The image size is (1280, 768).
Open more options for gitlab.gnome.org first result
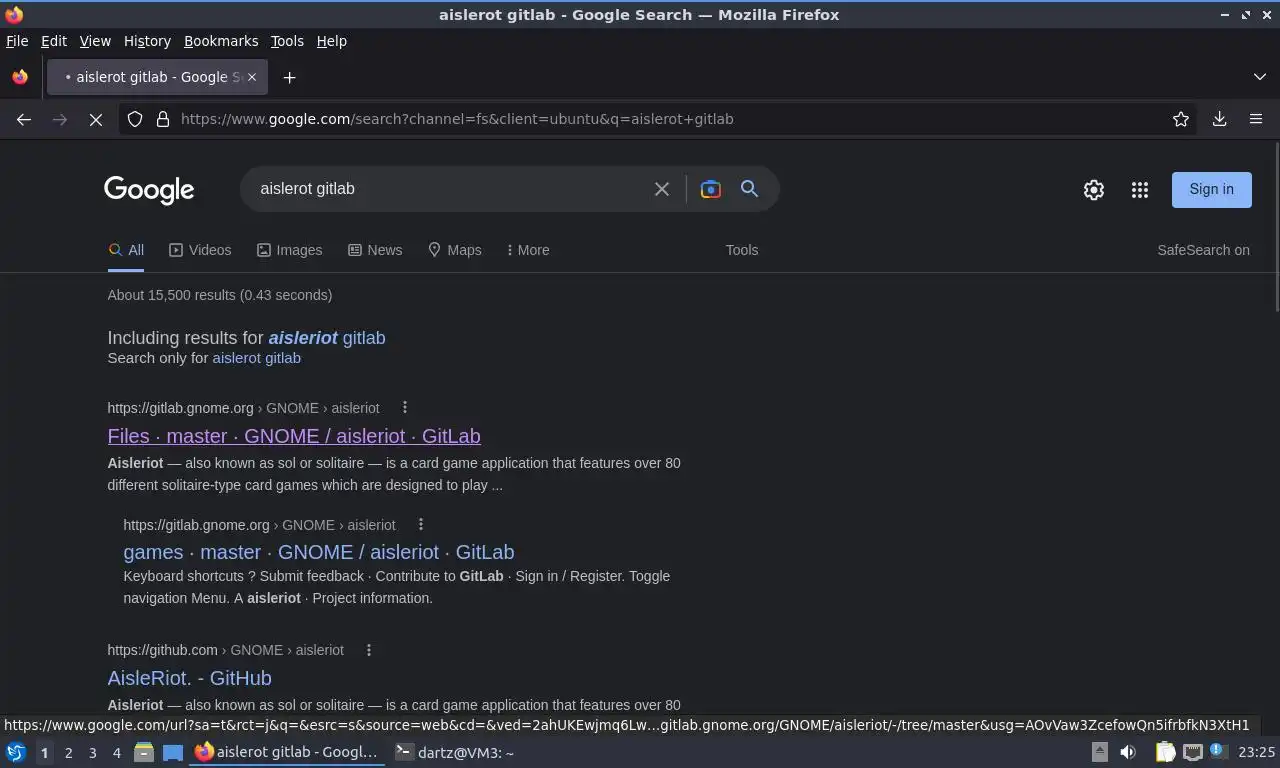405,407
